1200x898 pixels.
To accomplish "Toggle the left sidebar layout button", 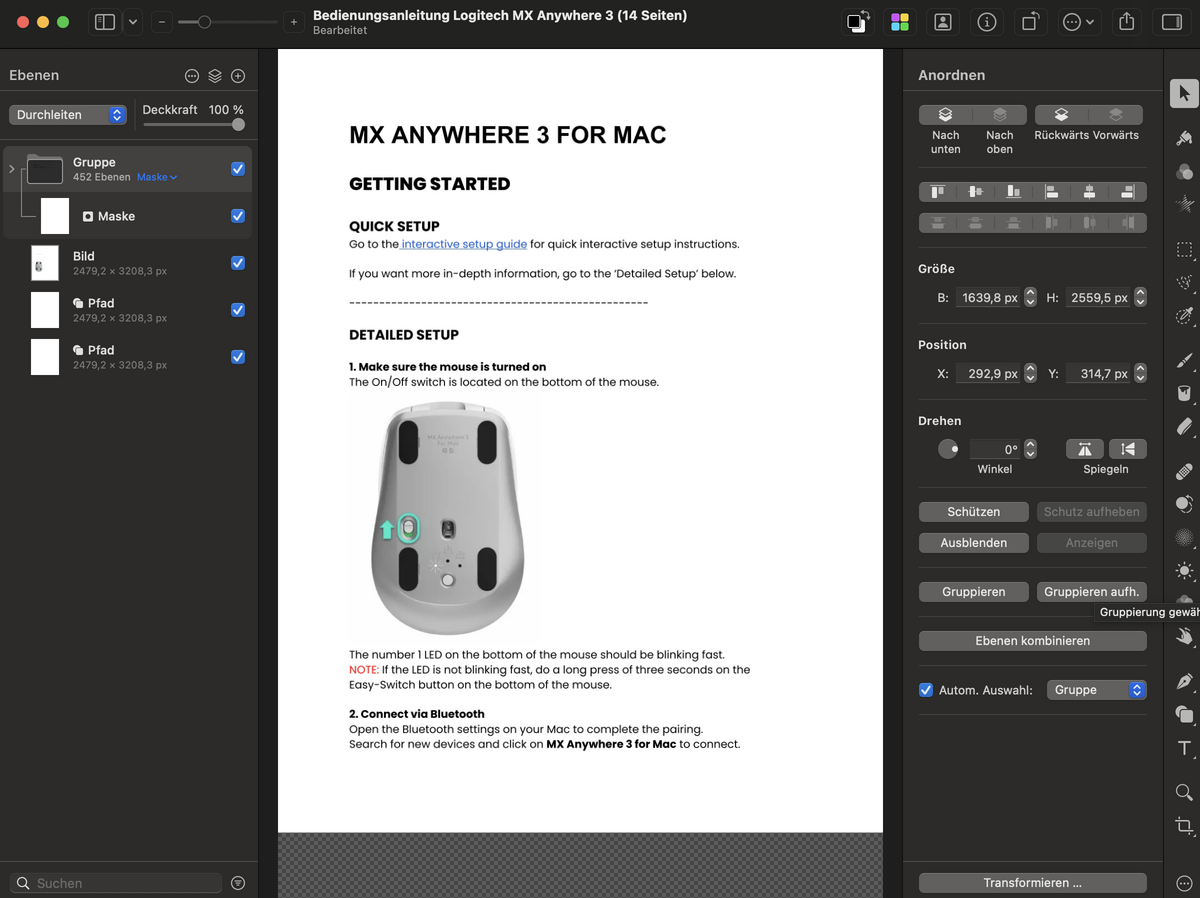I will pos(105,22).
